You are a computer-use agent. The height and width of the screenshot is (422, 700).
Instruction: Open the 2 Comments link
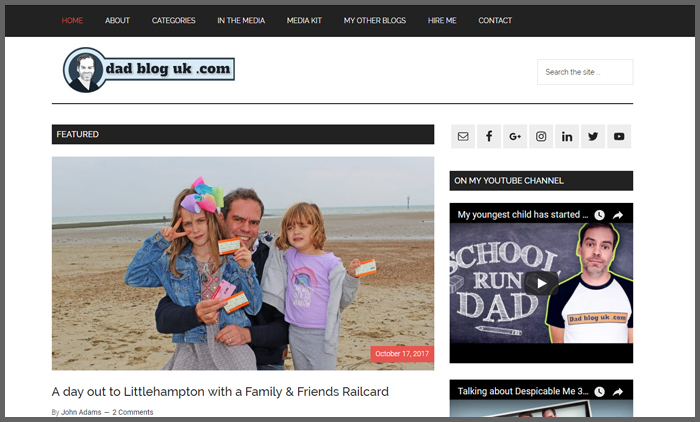[133, 412]
